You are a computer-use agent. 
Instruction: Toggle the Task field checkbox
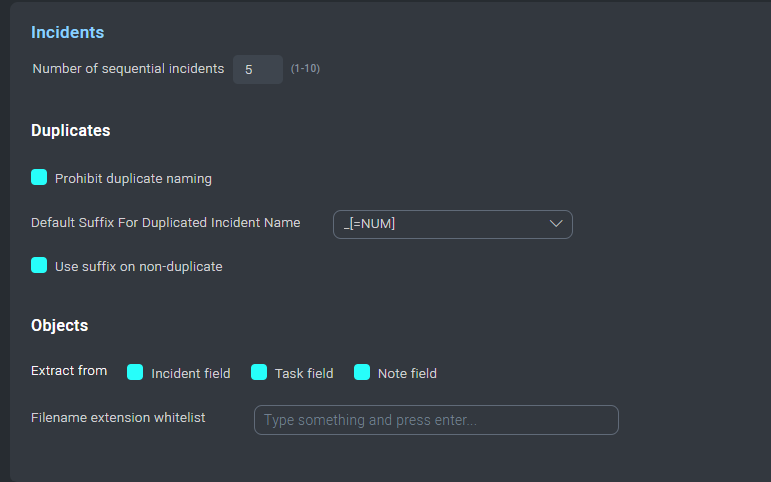pyautogui.click(x=259, y=372)
